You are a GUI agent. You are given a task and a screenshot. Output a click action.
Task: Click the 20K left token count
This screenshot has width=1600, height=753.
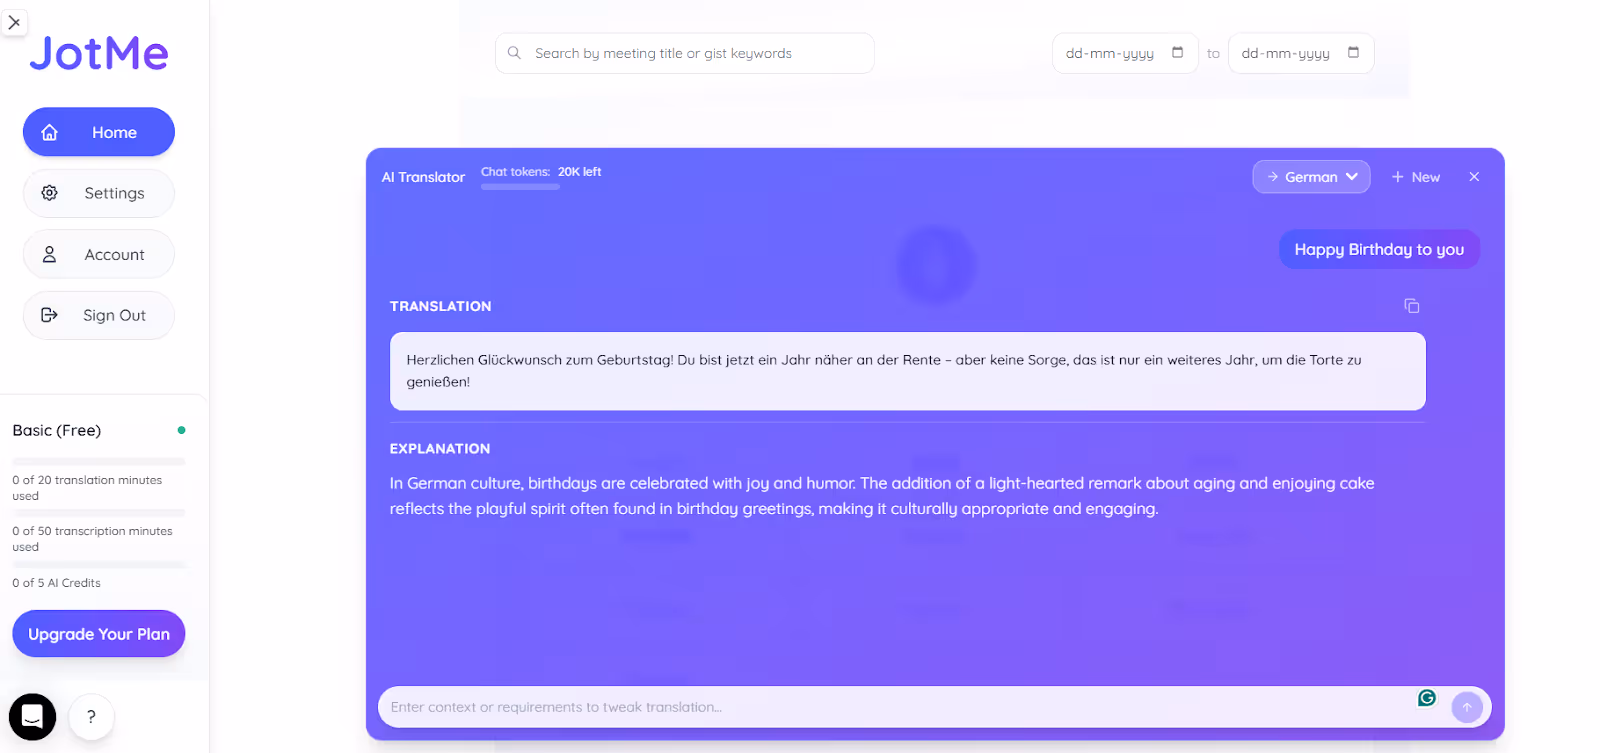click(x=580, y=172)
